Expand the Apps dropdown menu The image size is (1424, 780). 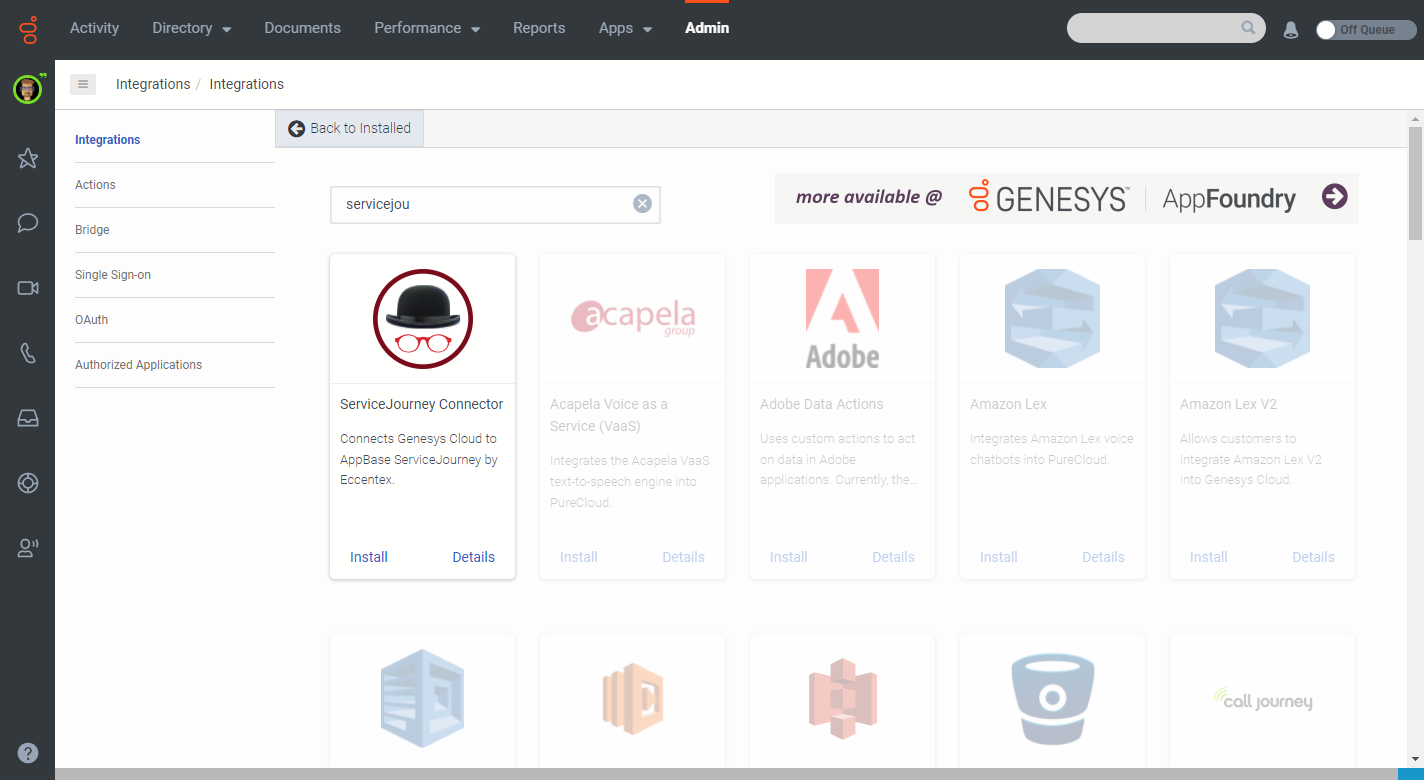pyautogui.click(x=625, y=28)
